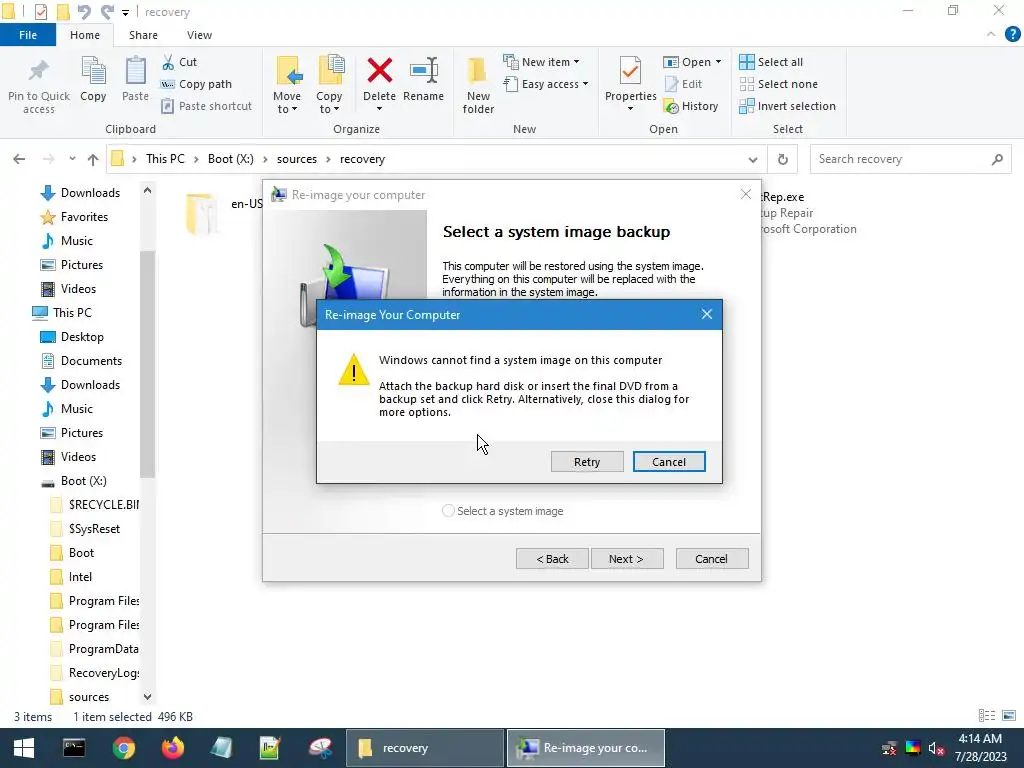Click Edit in the Open group
Viewport: 1024px width, 768px height.
[x=683, y=84]
